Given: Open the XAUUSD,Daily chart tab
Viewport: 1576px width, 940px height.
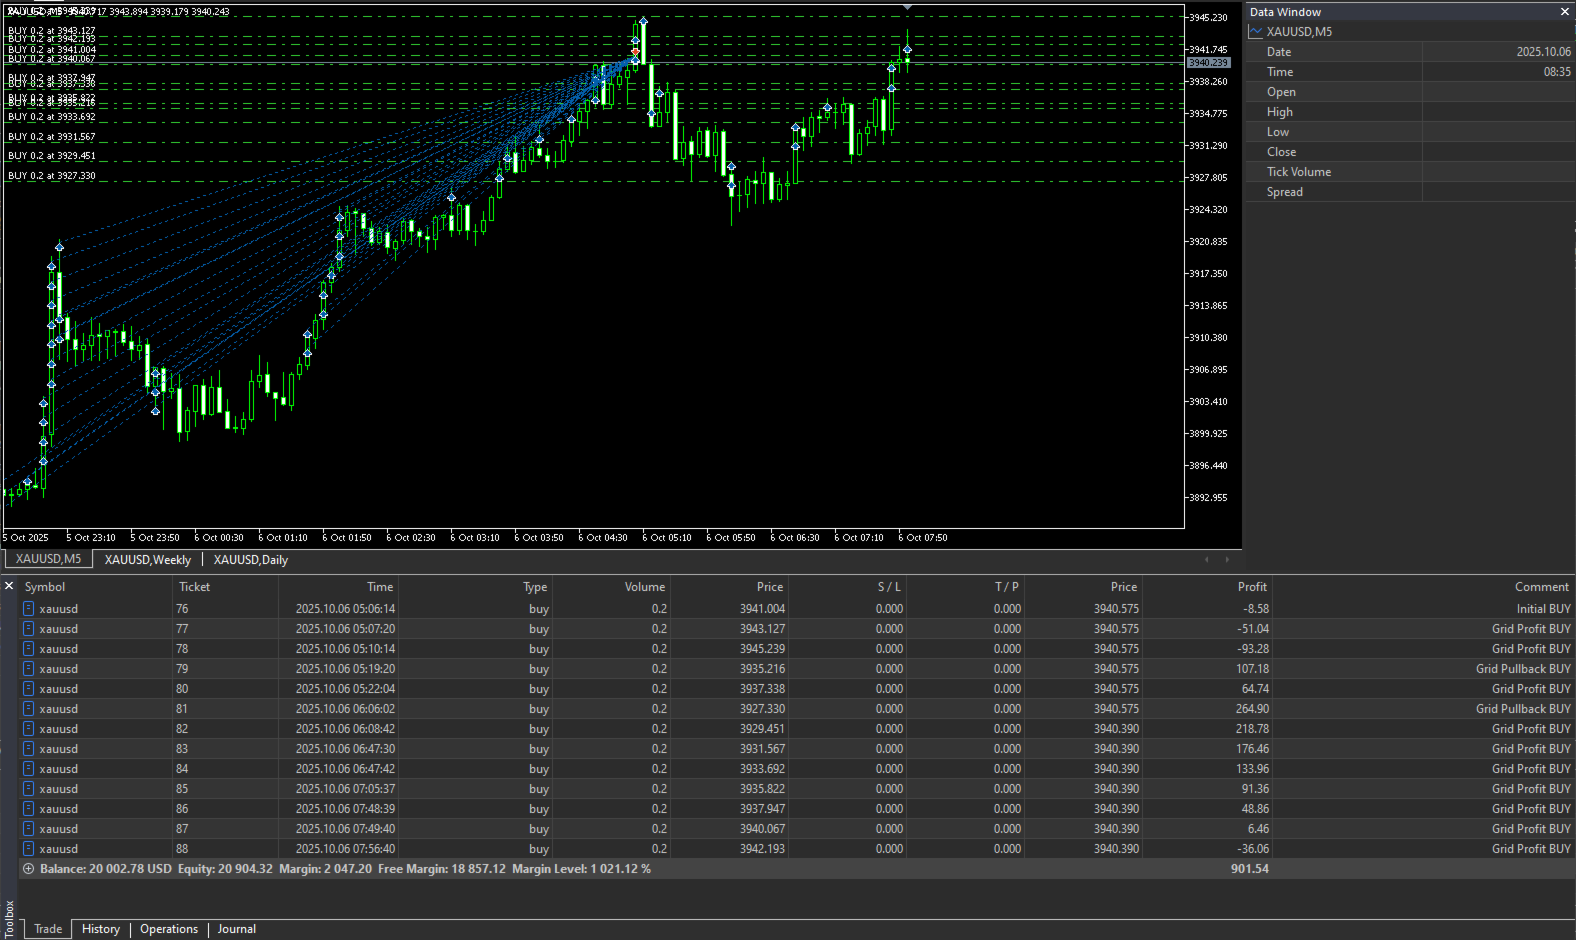Looking at the screenshot, I should coord(251,560).
